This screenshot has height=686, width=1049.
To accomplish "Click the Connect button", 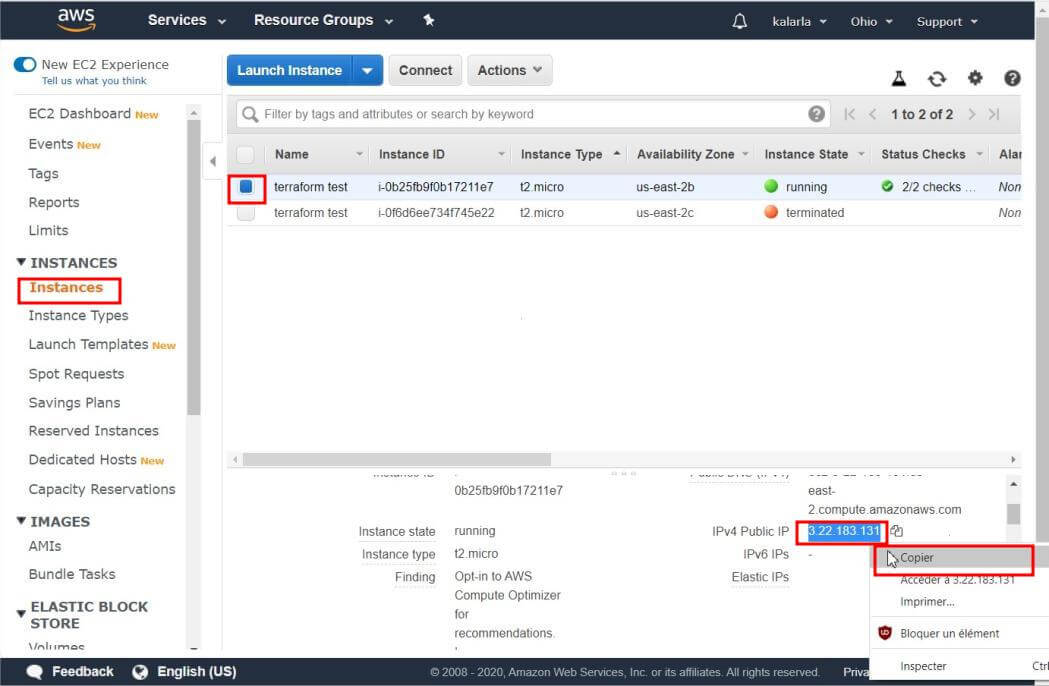I will [425, 71].
